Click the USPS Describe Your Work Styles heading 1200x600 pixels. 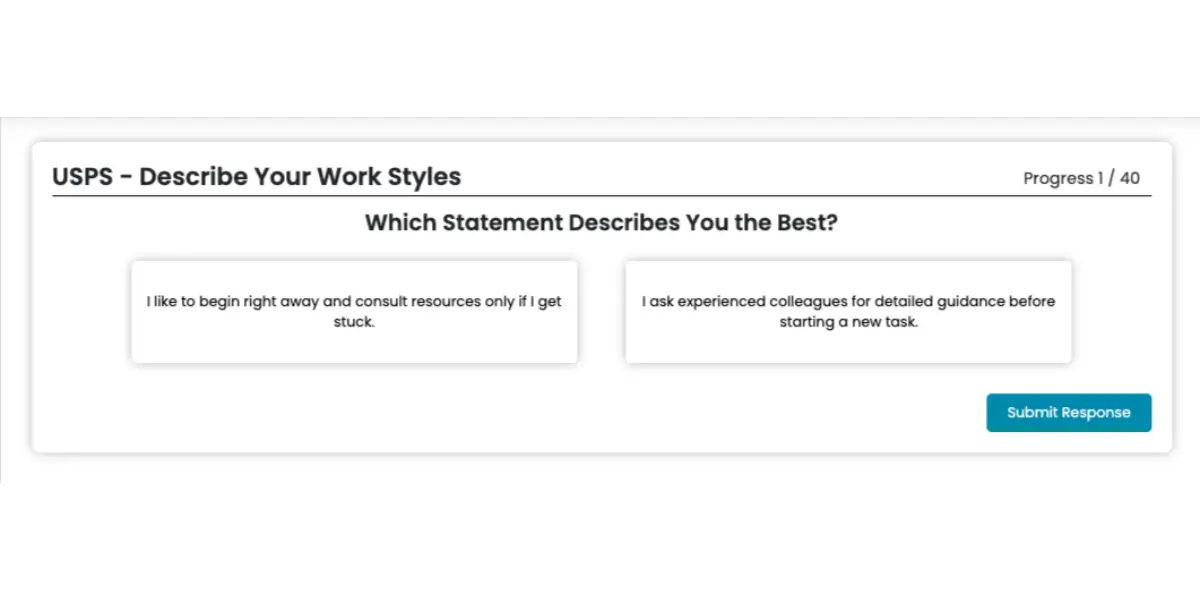coord(256,176)
